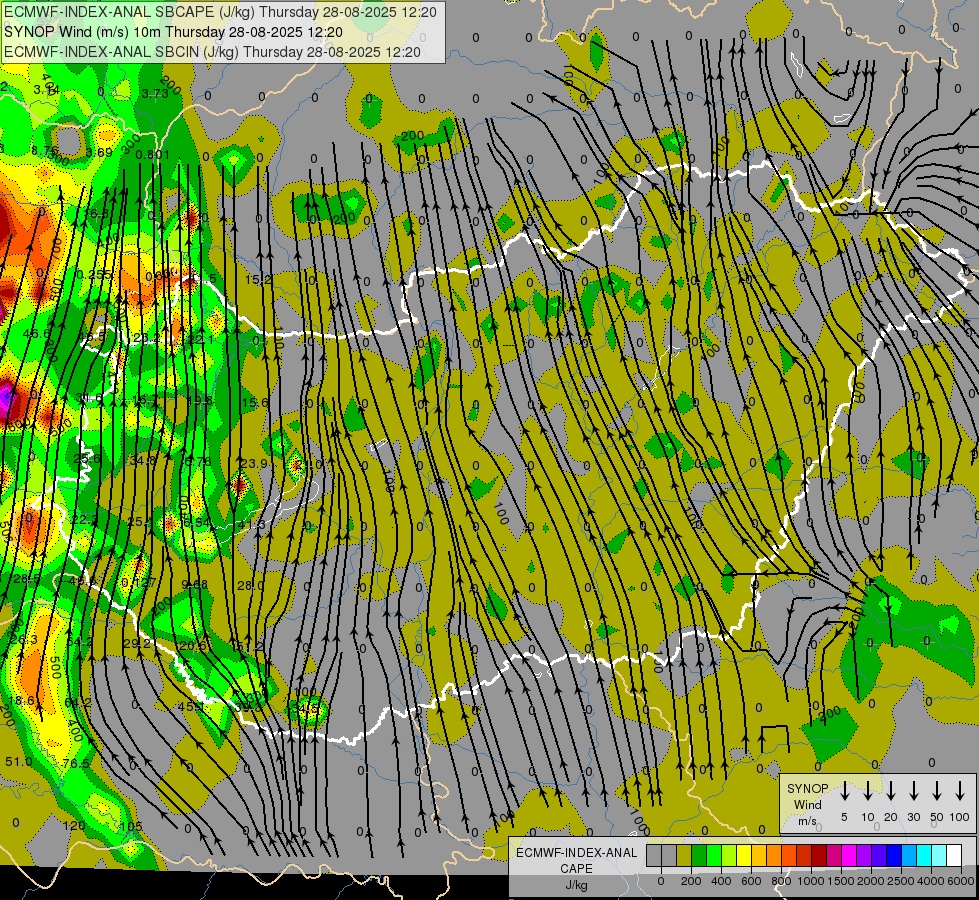The image size is (979, 900).
Task: Click the SYNOP Wind m/s legend label
Action: tap(808, 805)
